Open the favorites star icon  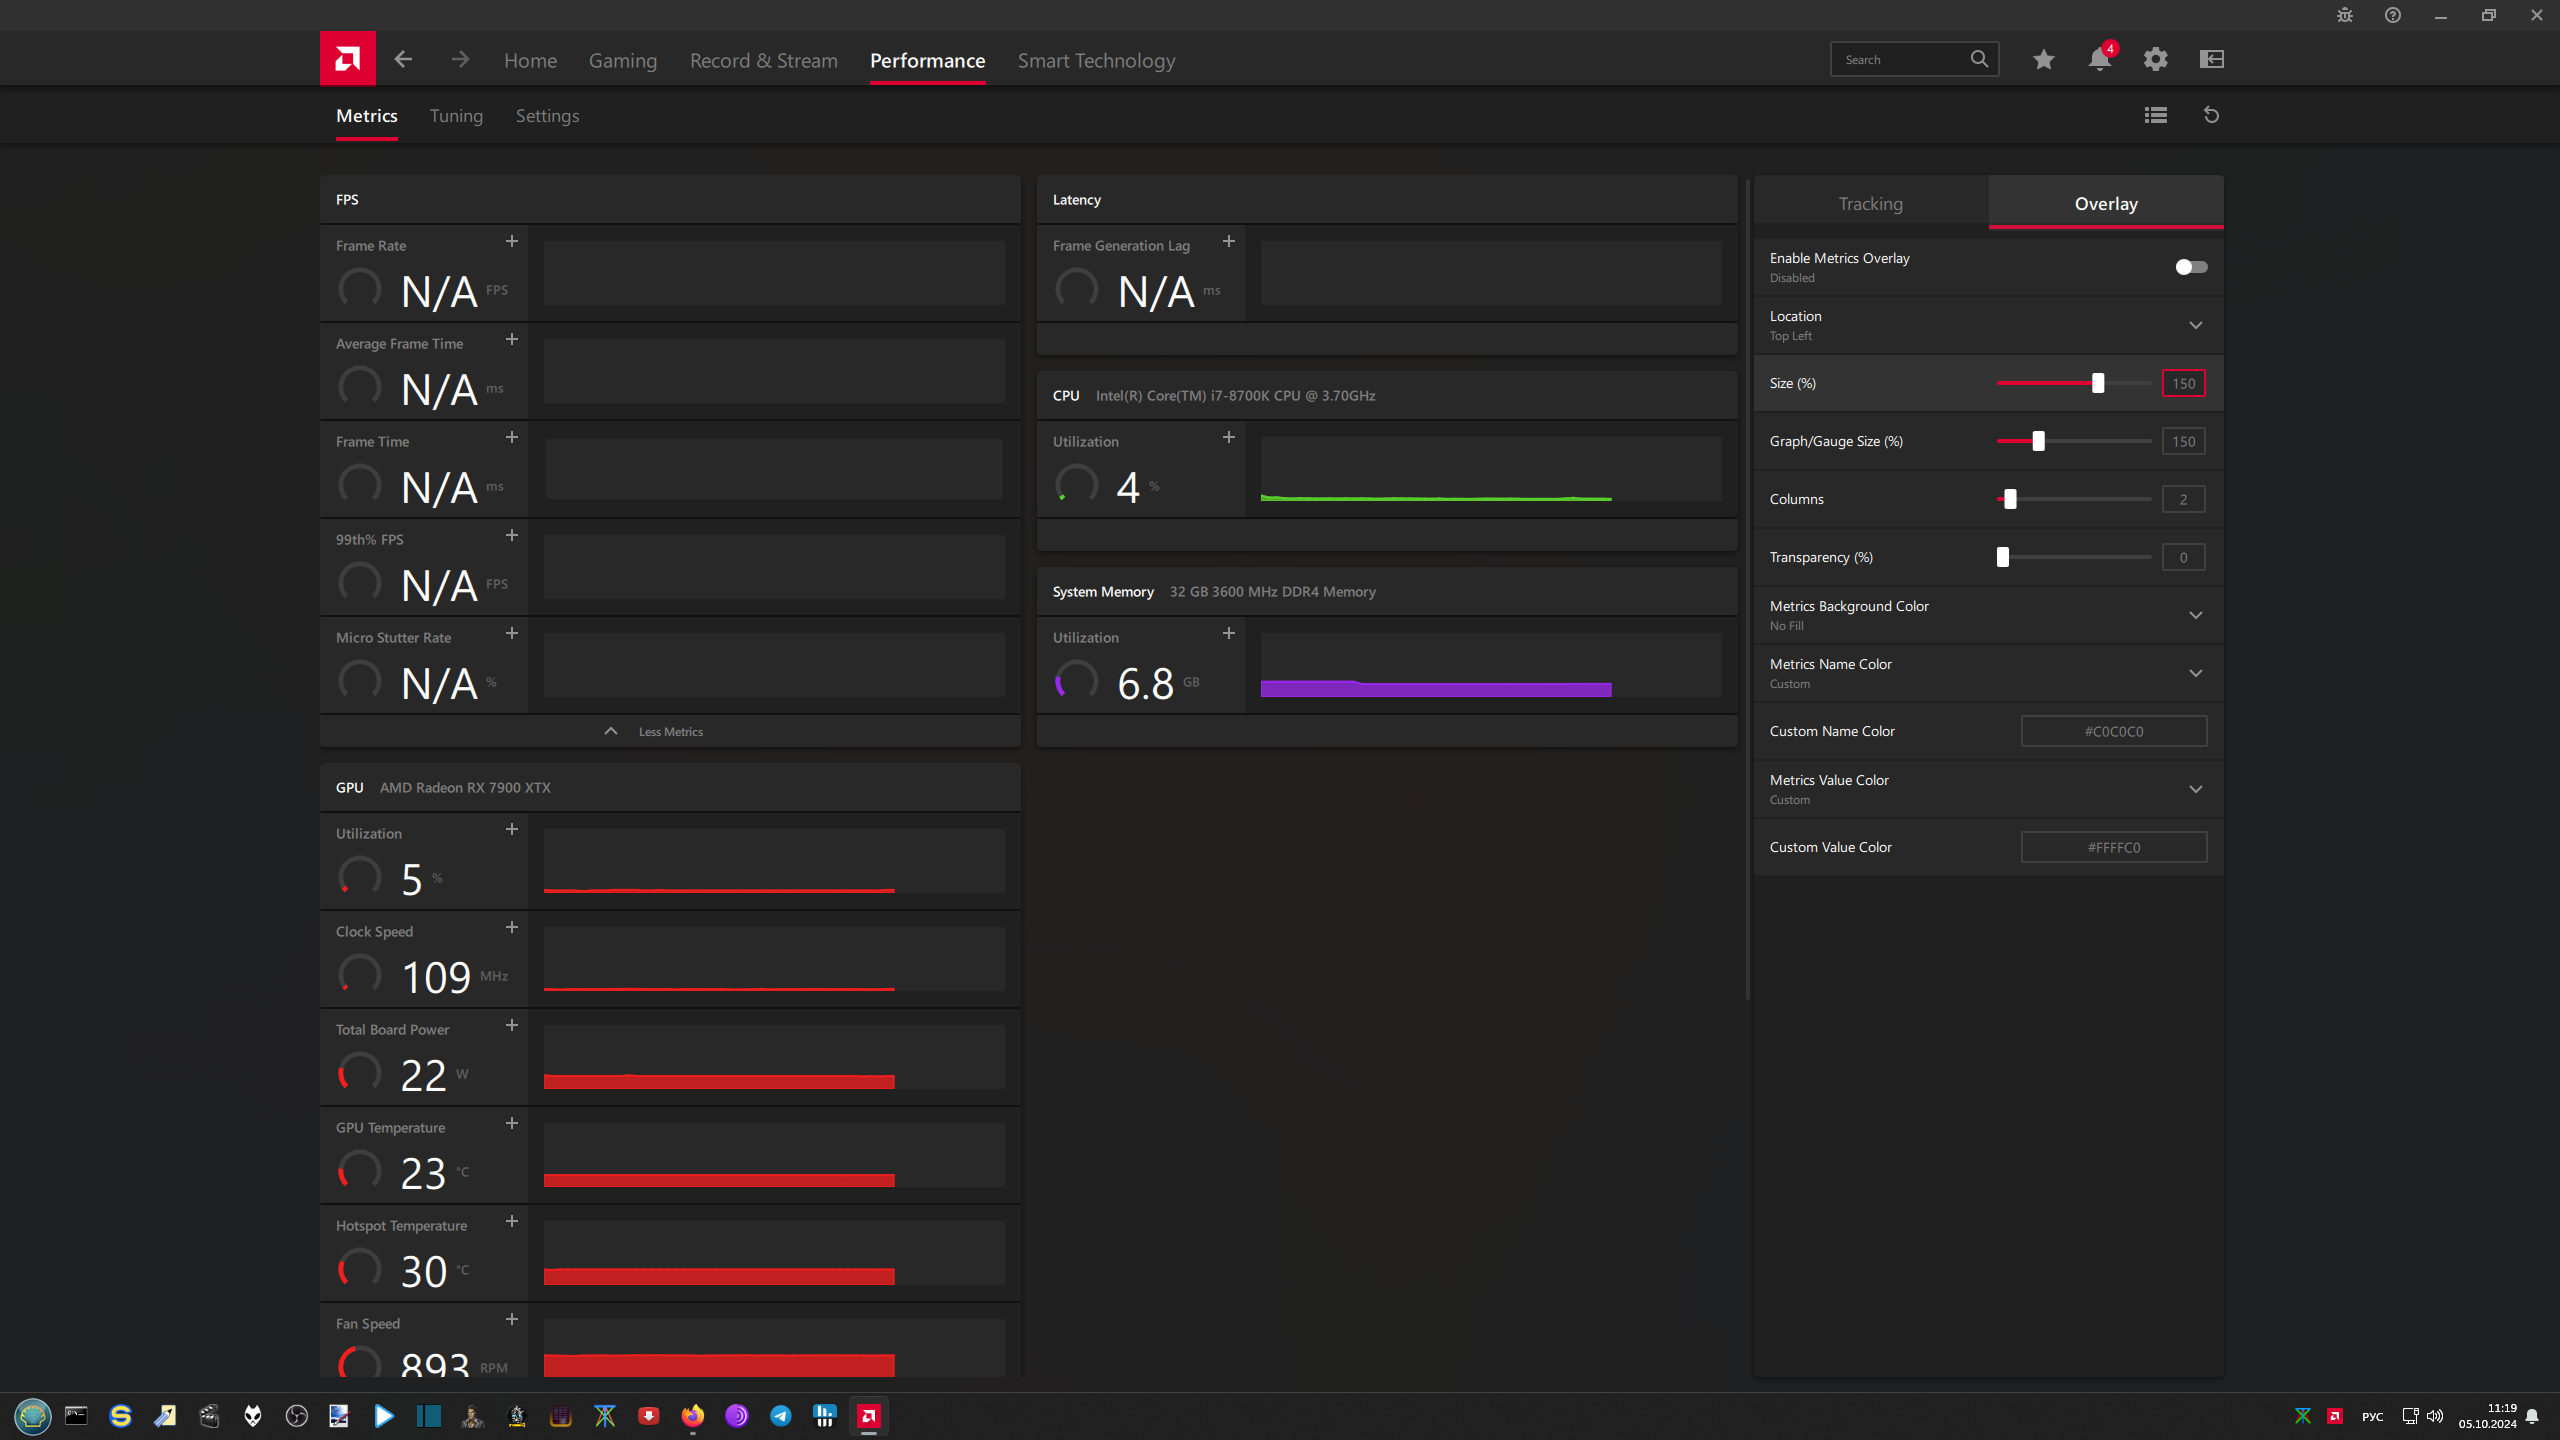pos(2043,59)
